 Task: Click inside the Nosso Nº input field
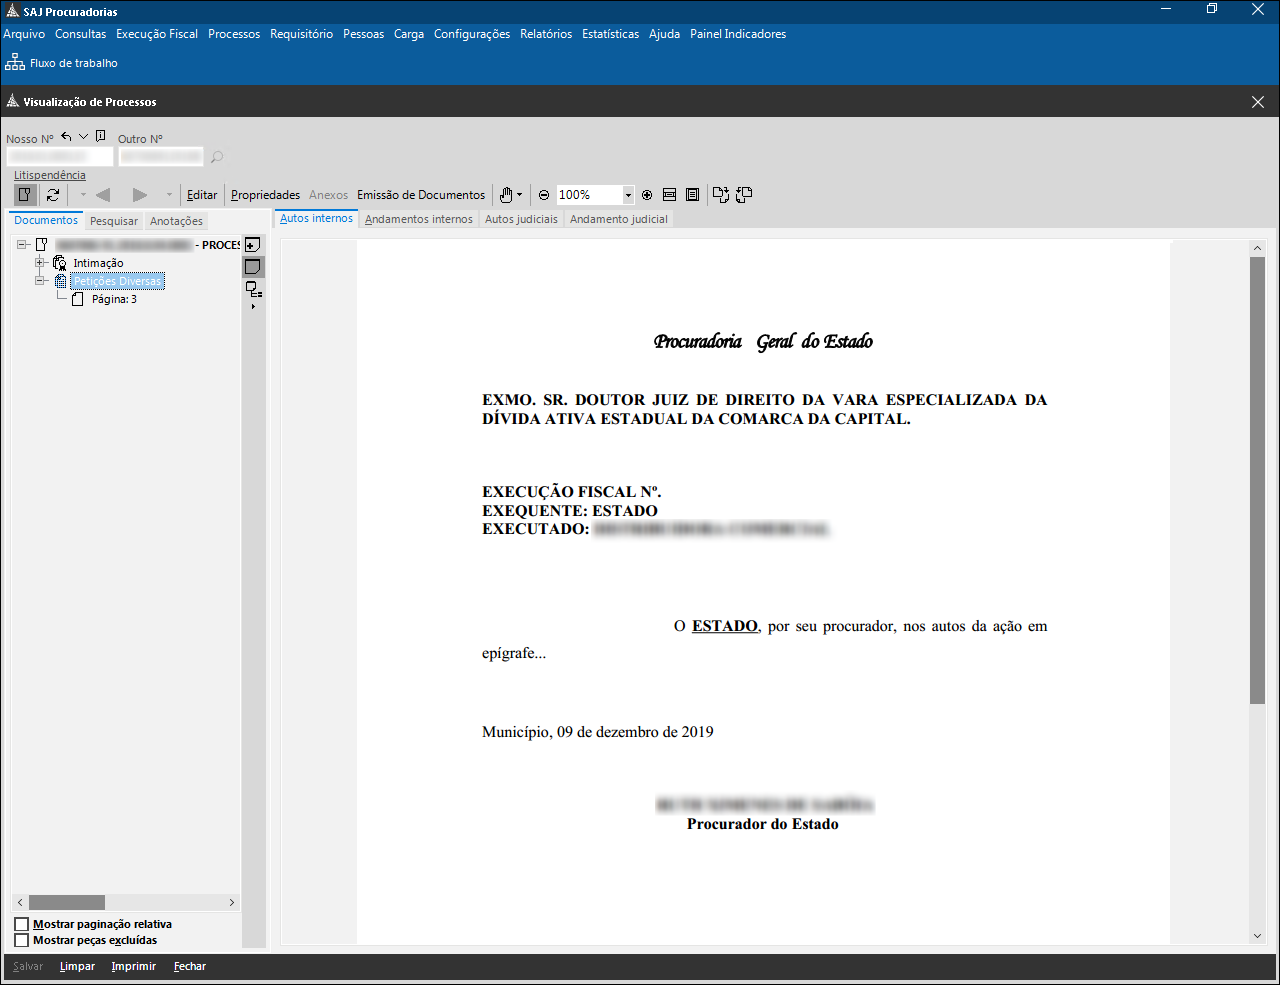[x=60, y=156]
